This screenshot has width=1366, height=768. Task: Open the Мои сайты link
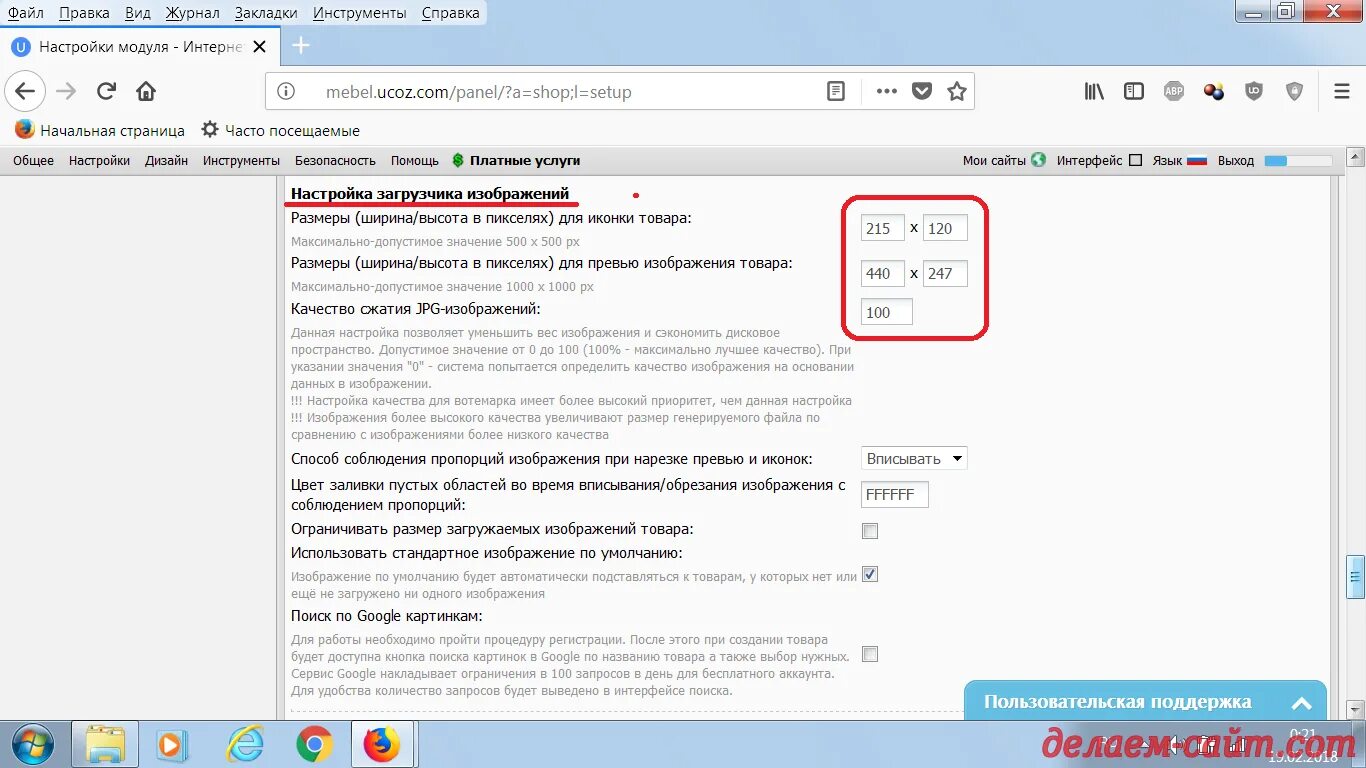994,160
